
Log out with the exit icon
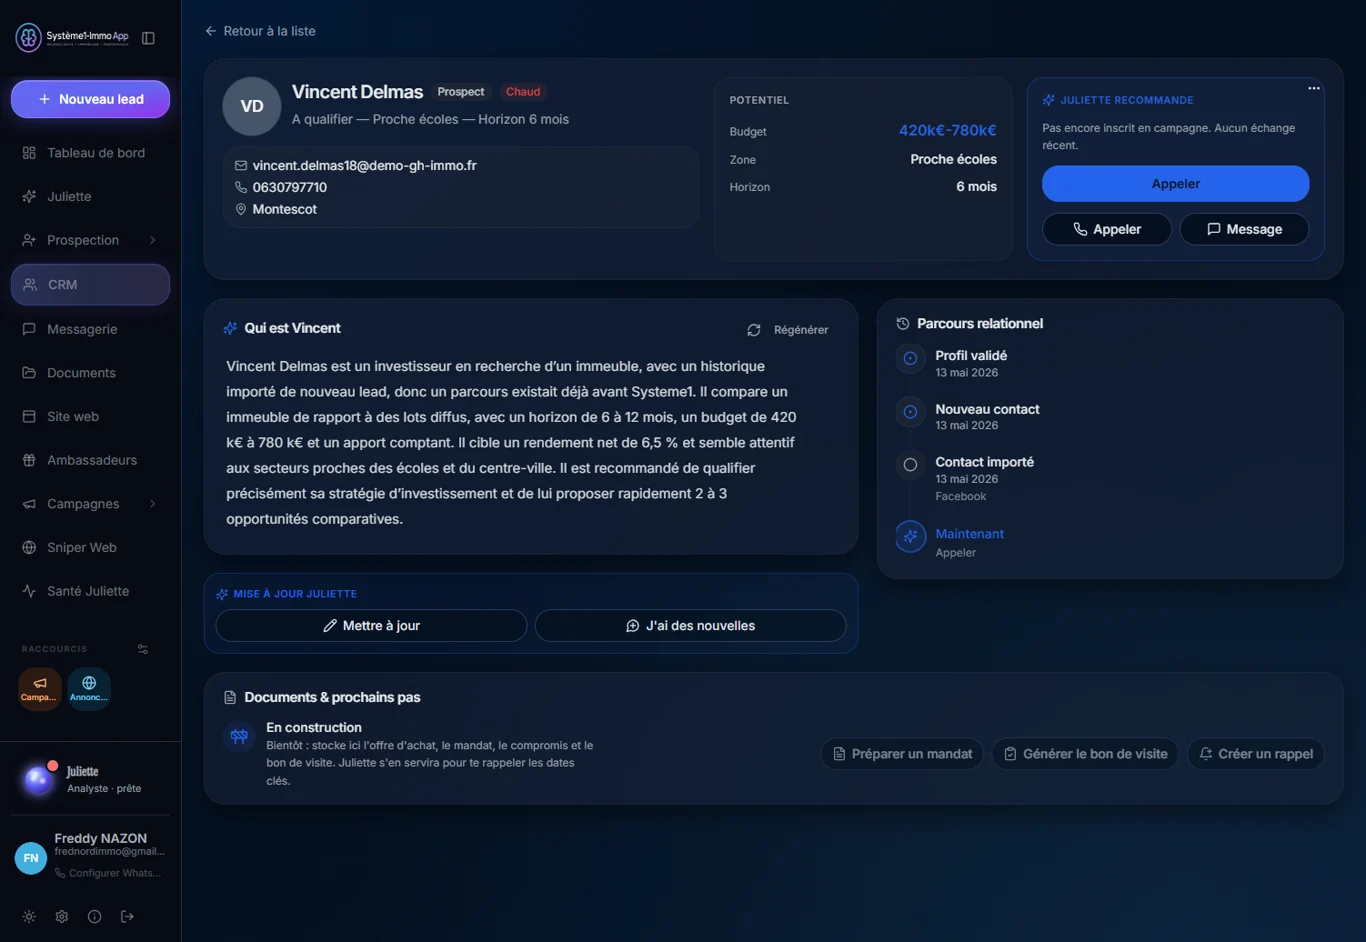click(127, 917)
